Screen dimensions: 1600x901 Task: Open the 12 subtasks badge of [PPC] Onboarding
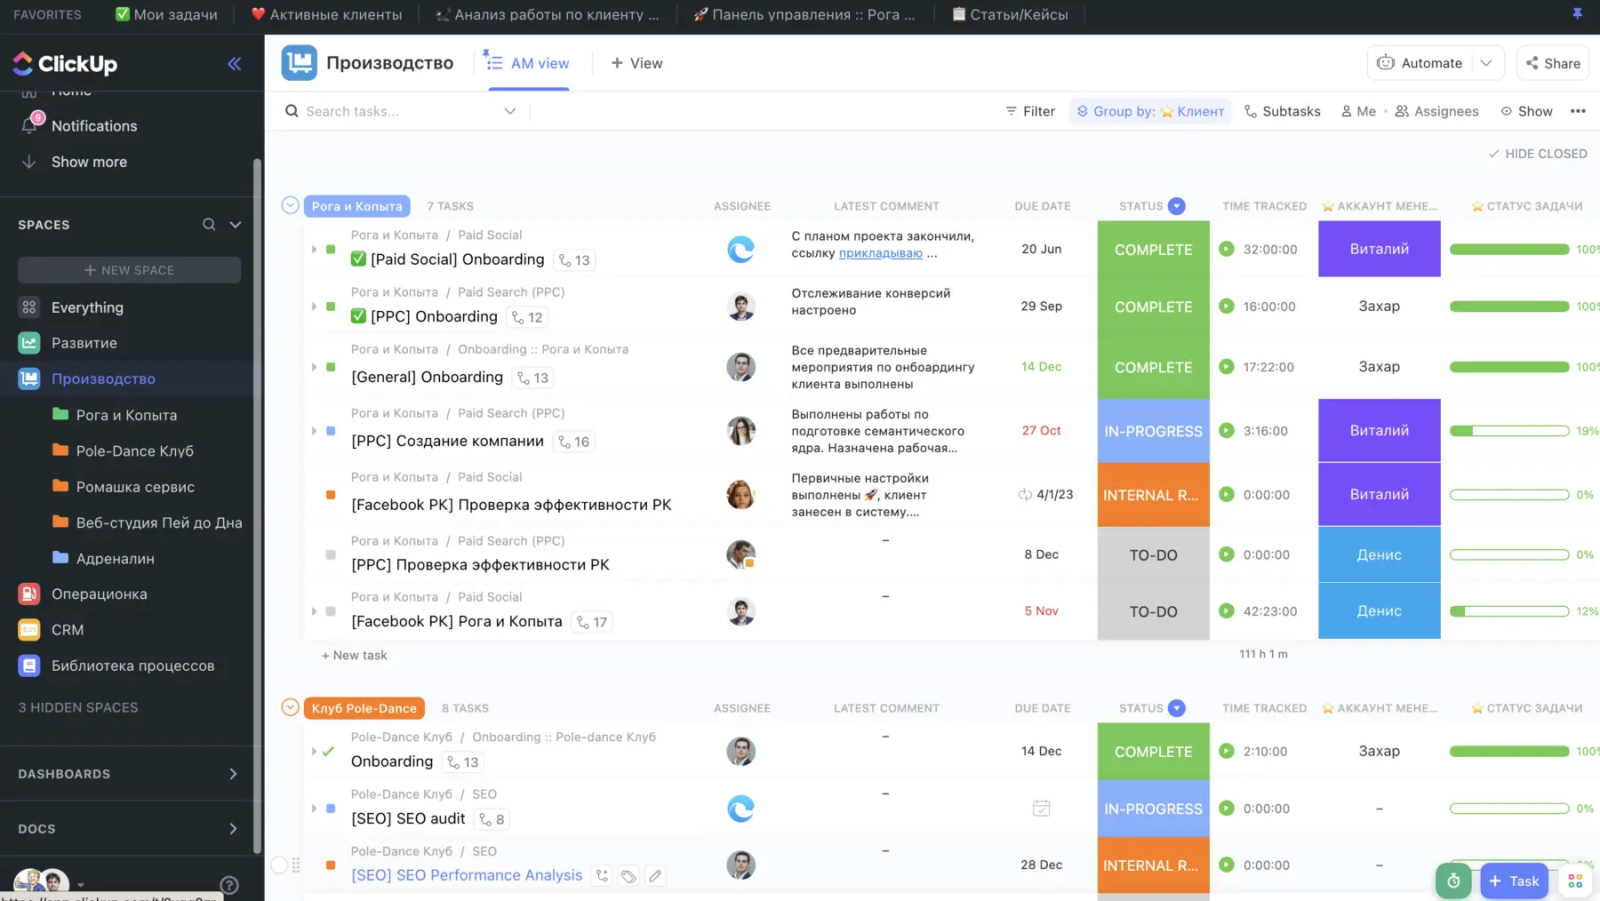point(527,317)
